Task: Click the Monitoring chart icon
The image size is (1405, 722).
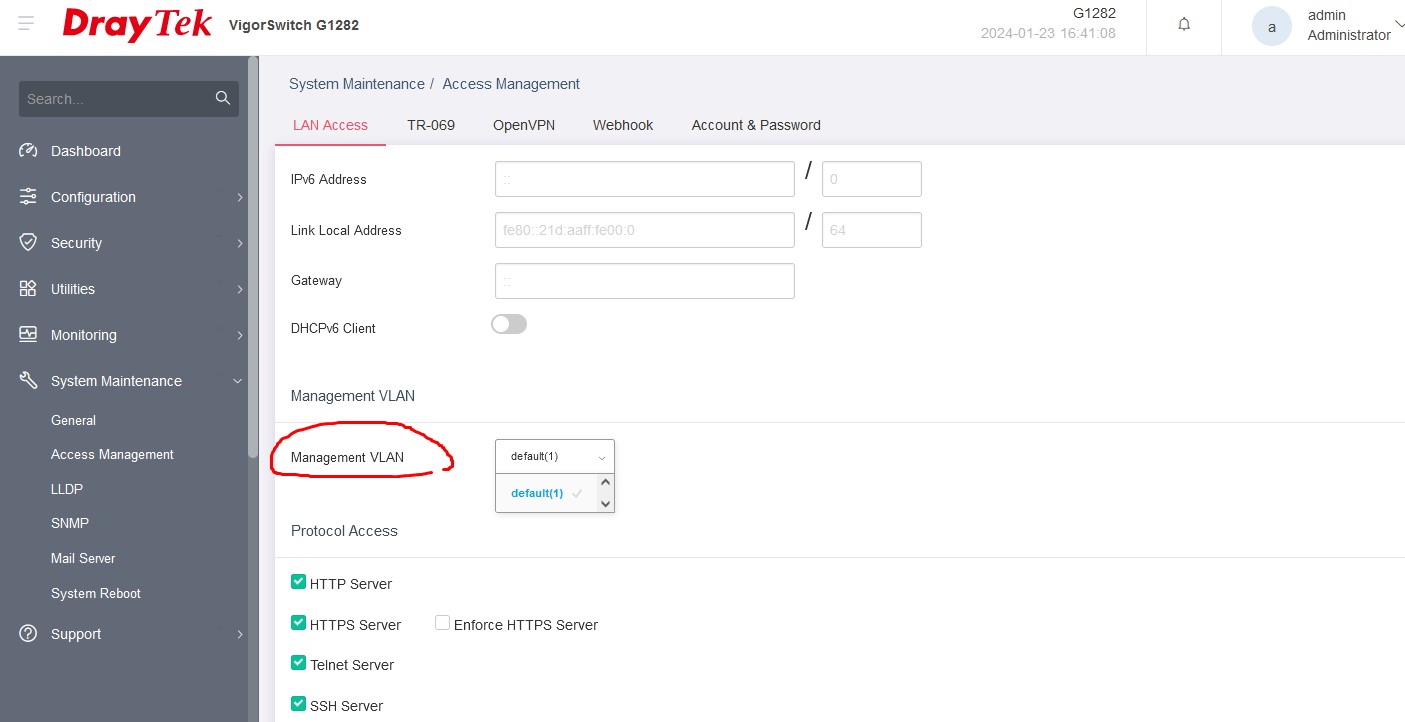Action: [x=28, y=335]
